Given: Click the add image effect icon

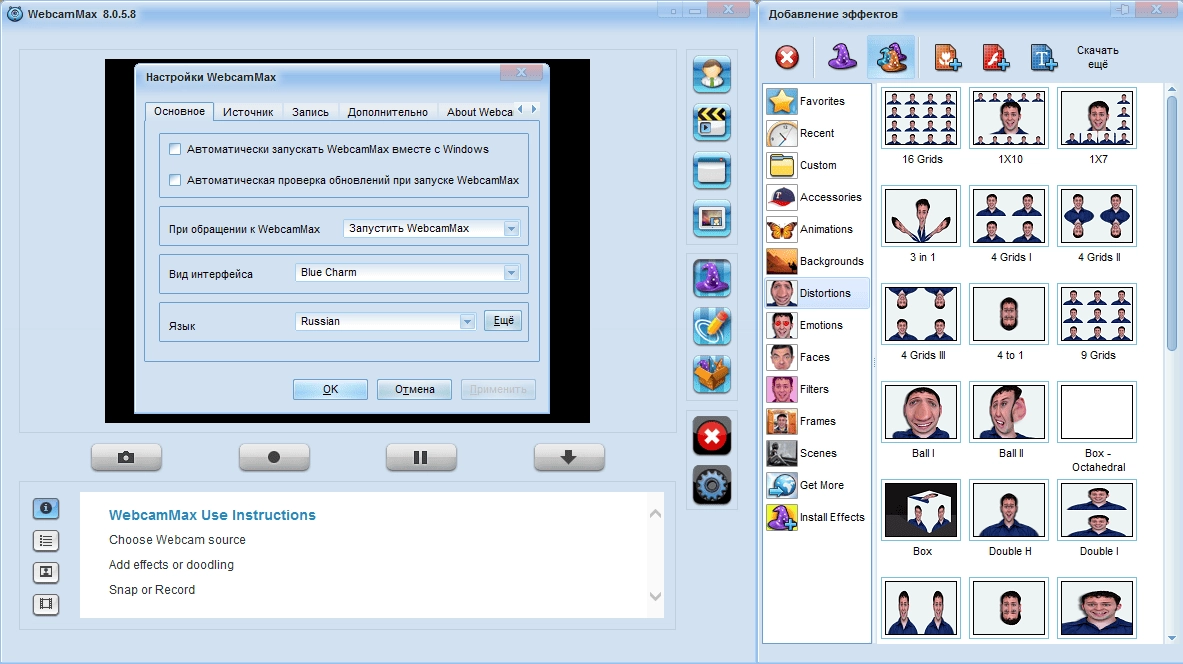Looking at the screenshot, I should pyautogui.click(x=948, y=57).
